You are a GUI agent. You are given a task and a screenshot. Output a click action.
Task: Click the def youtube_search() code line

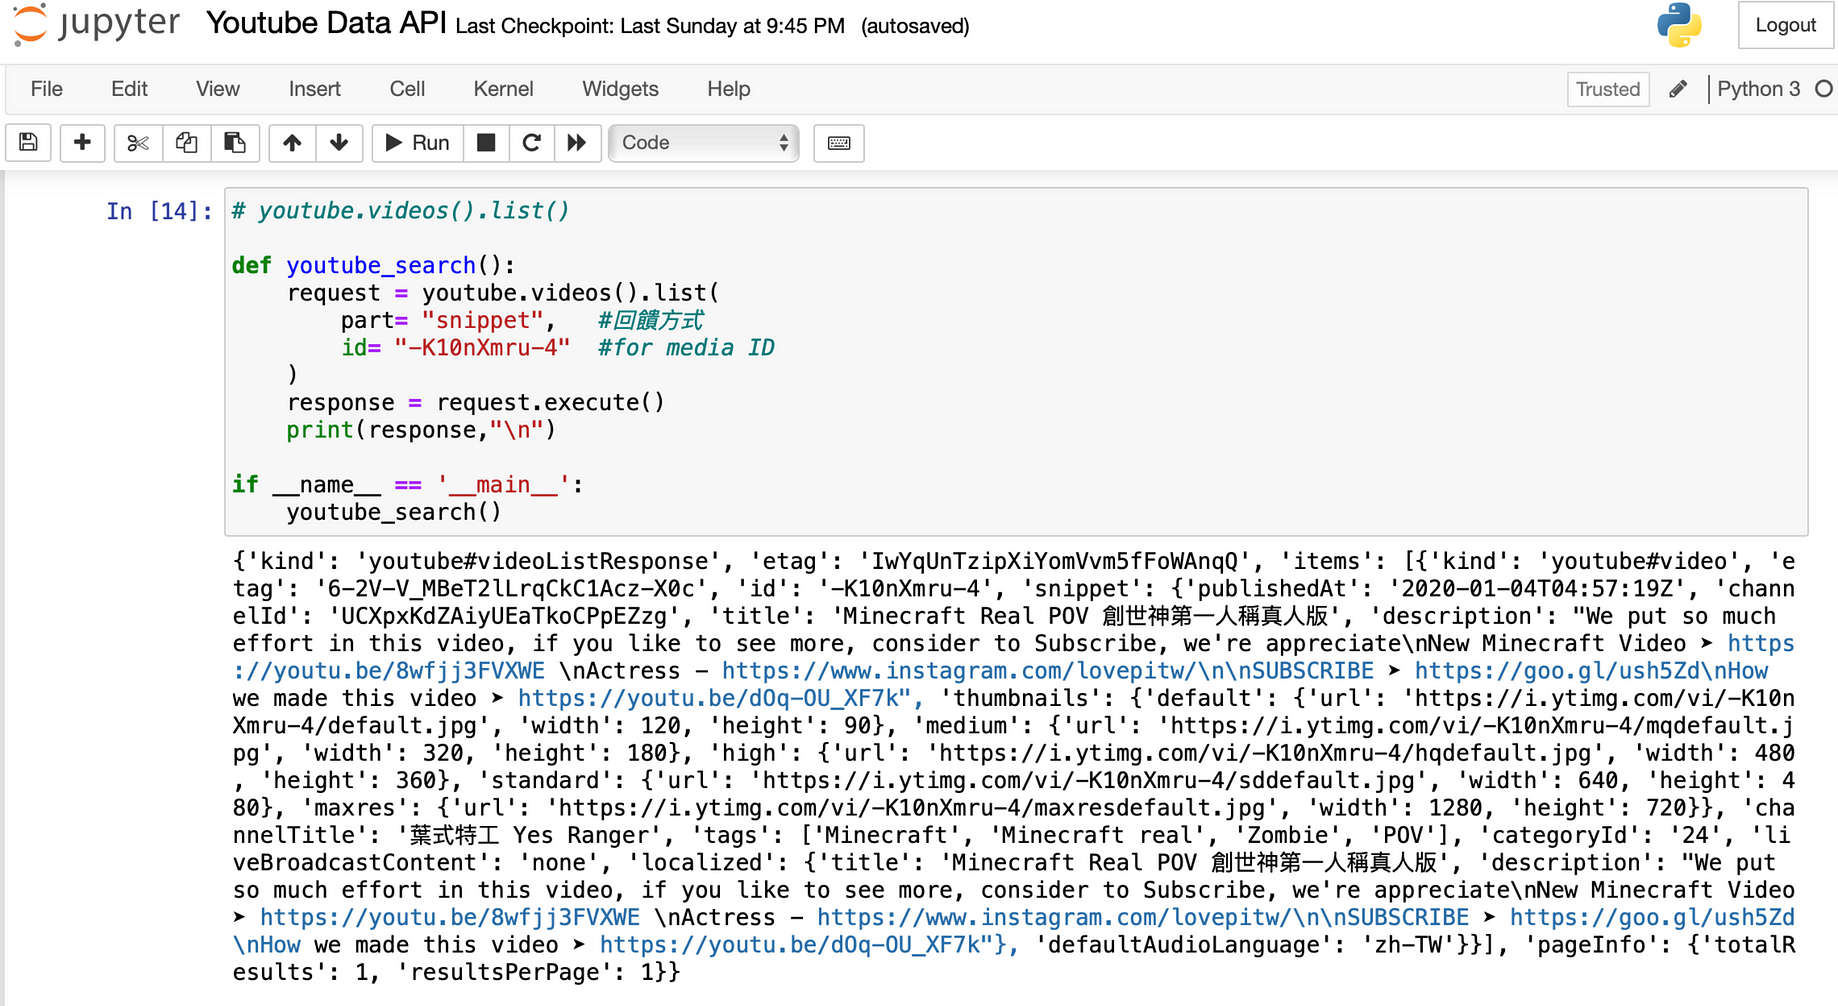pos(374,265)
